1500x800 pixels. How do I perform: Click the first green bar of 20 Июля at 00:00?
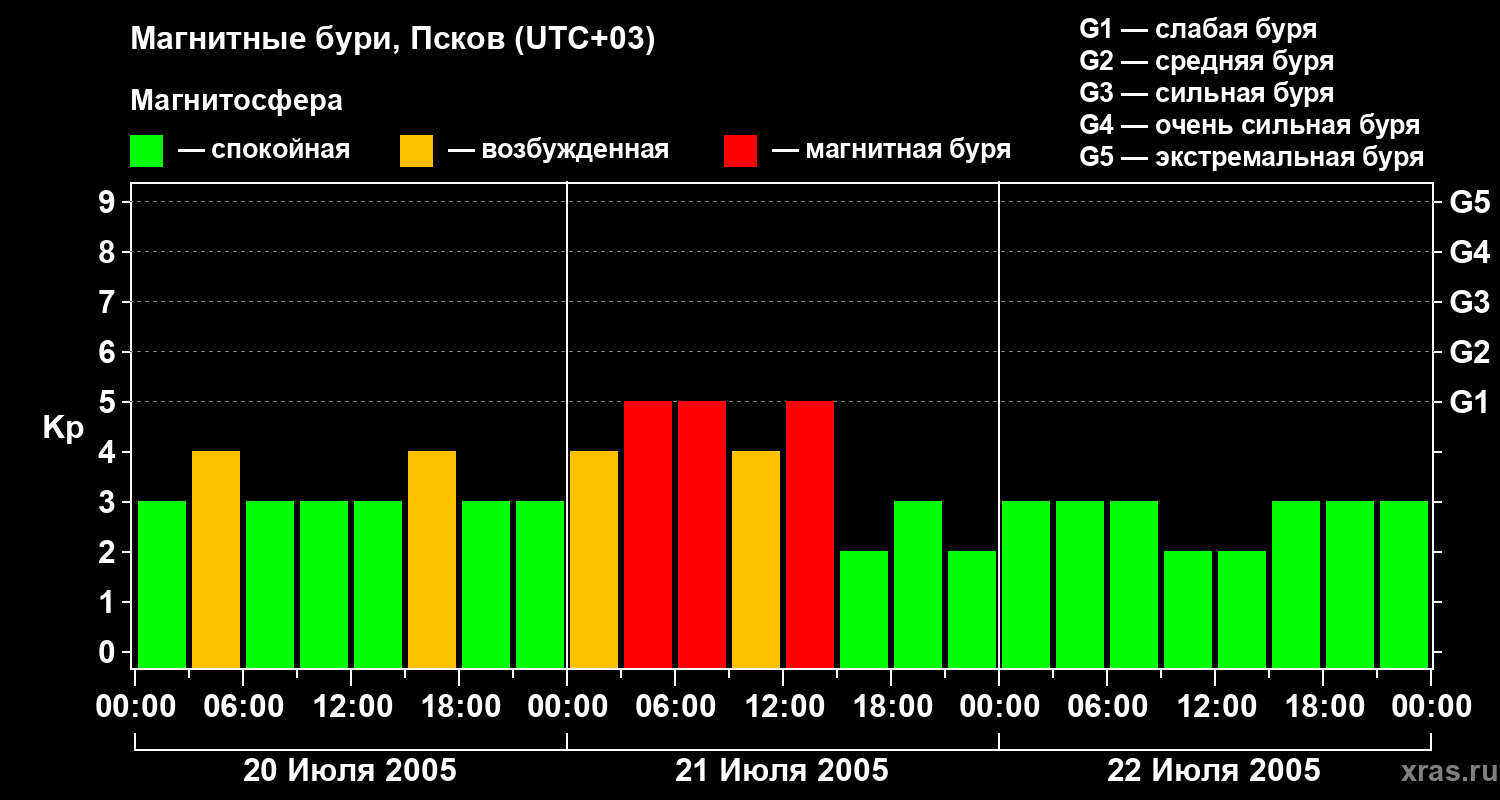[162, 584]
